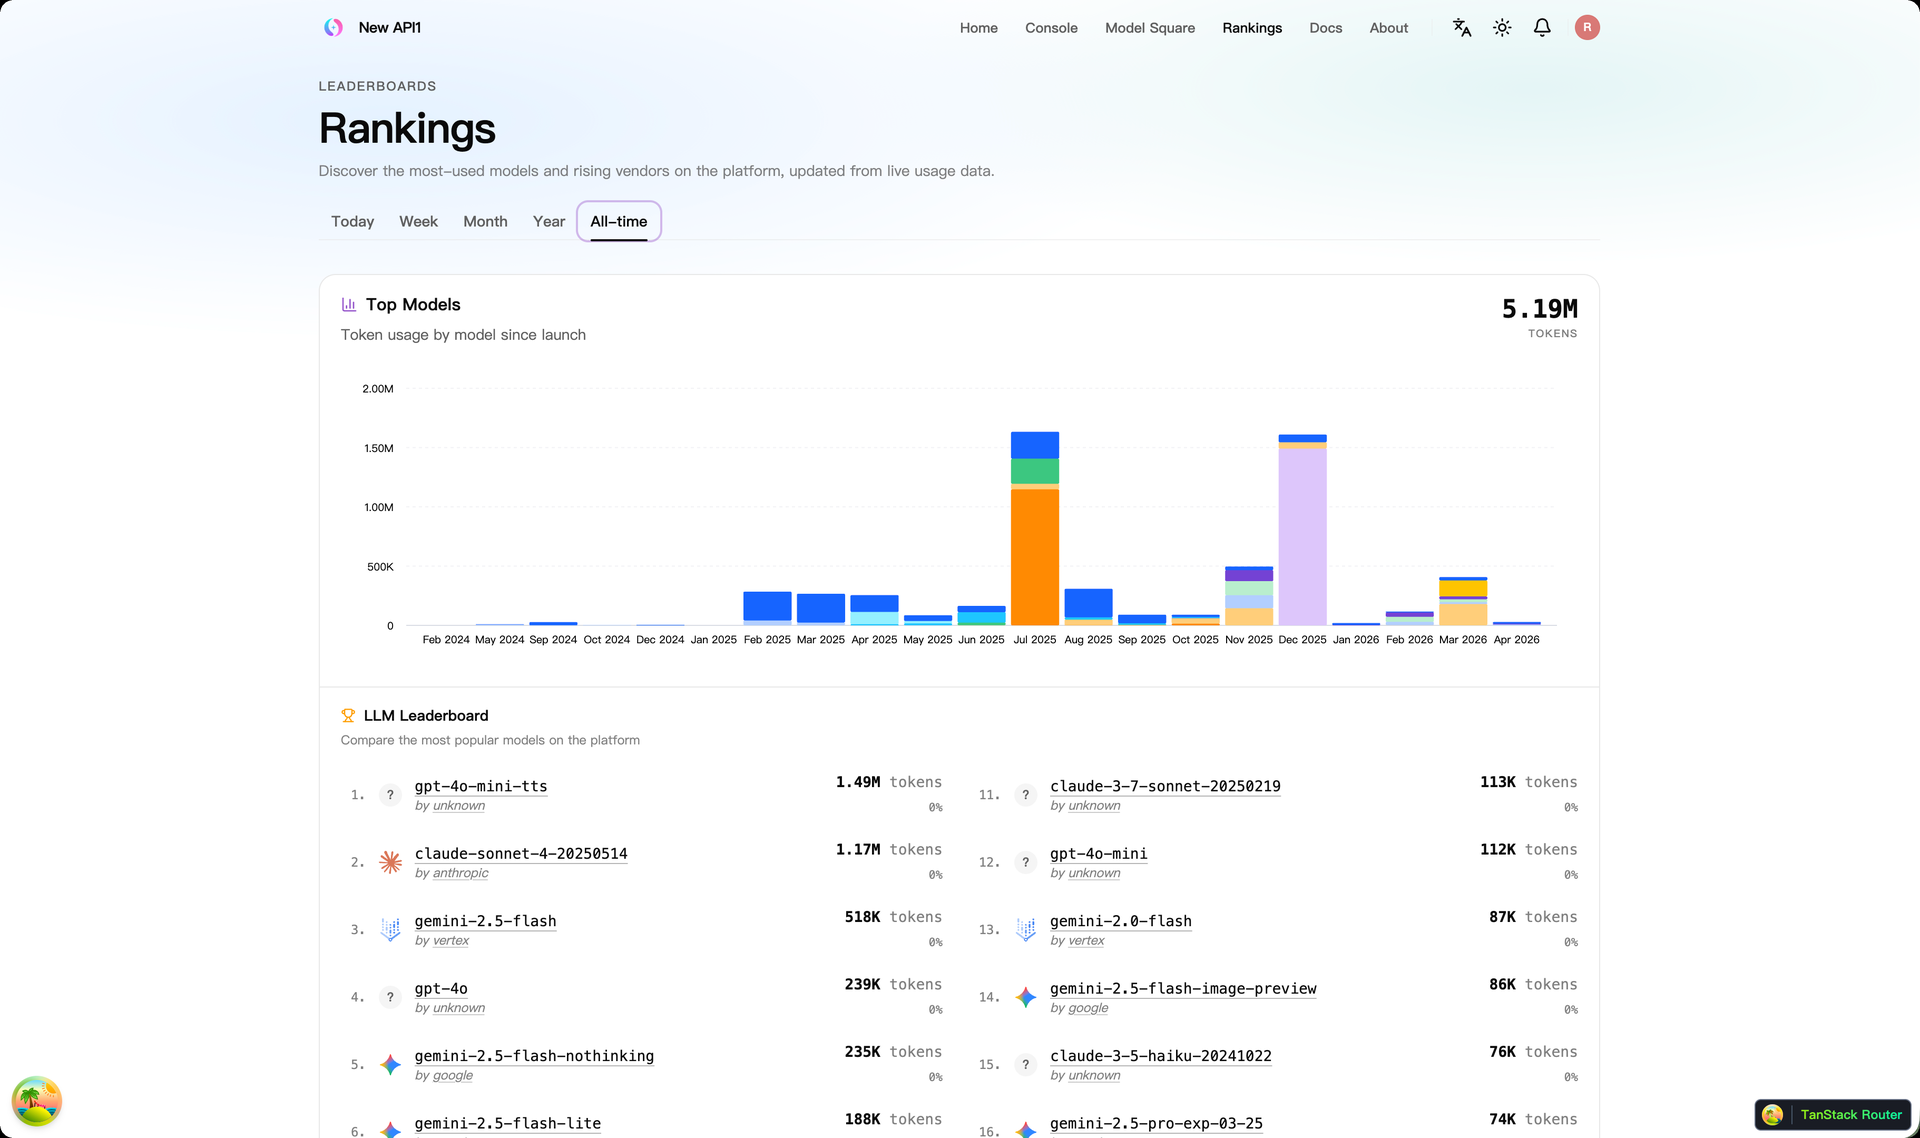Select the All-time tab
The width and height of the screenshot is (1920, 1138).
[619, 222]
